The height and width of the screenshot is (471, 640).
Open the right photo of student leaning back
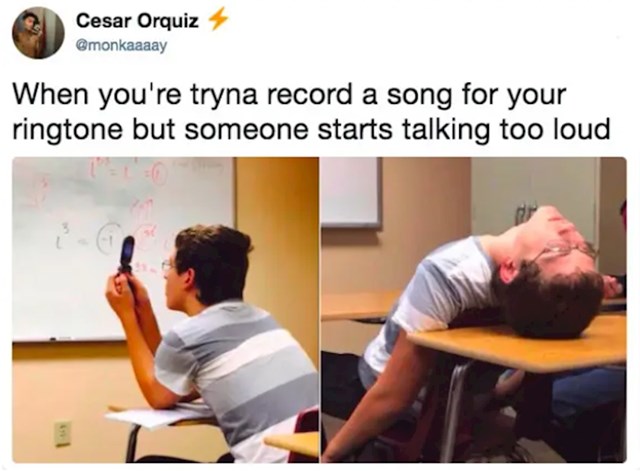click(x=473, y=310)
